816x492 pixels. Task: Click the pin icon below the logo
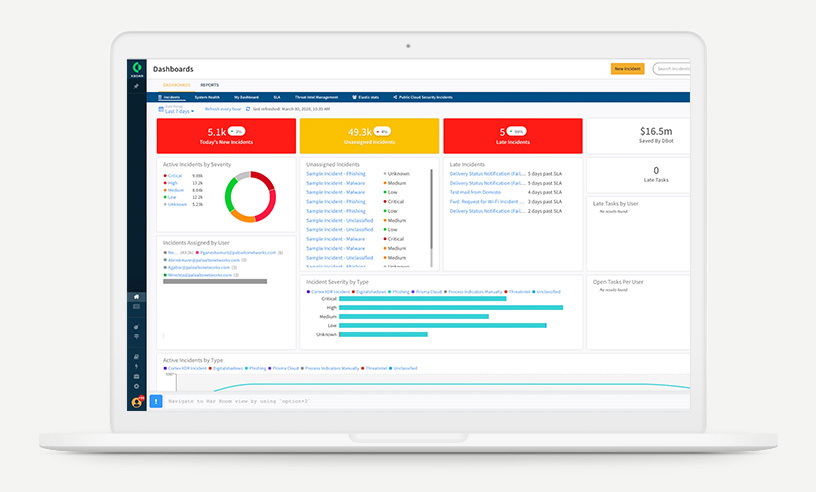[137, 87]
